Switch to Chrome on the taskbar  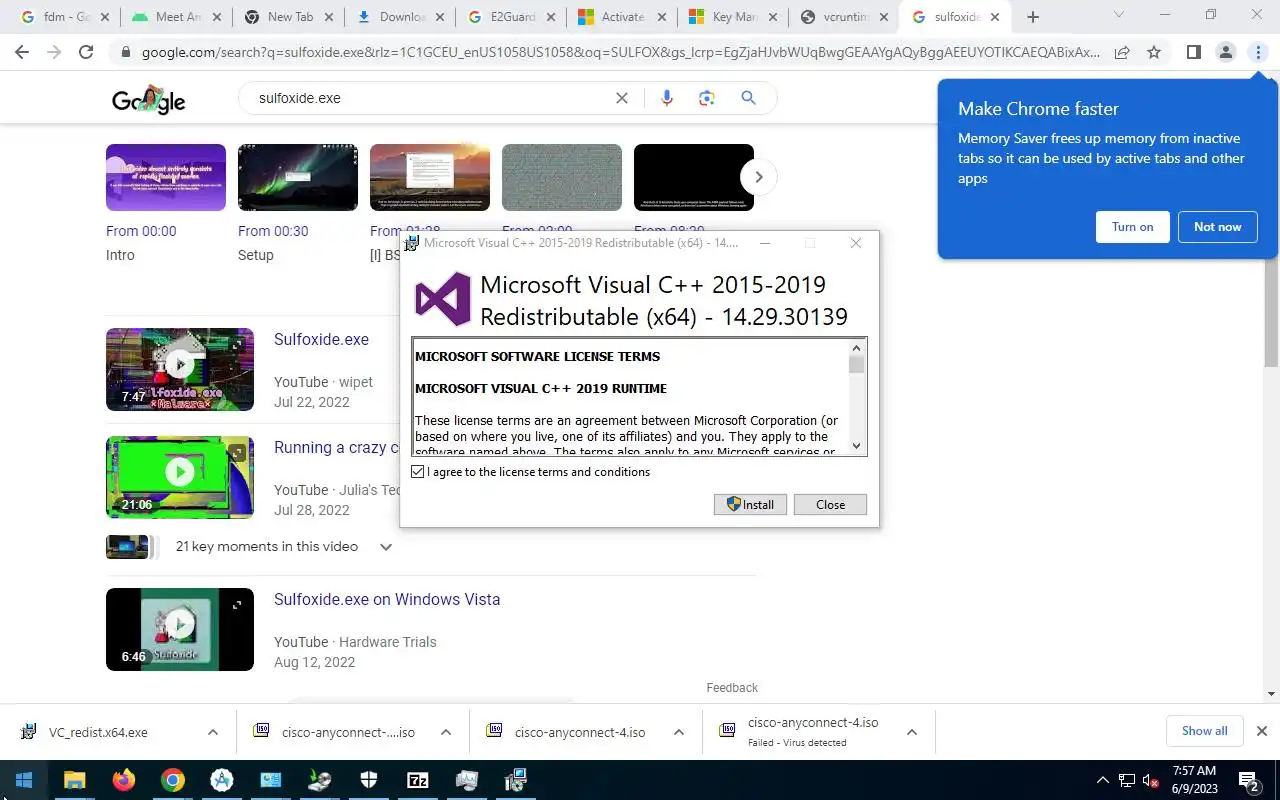pos(172,780)
